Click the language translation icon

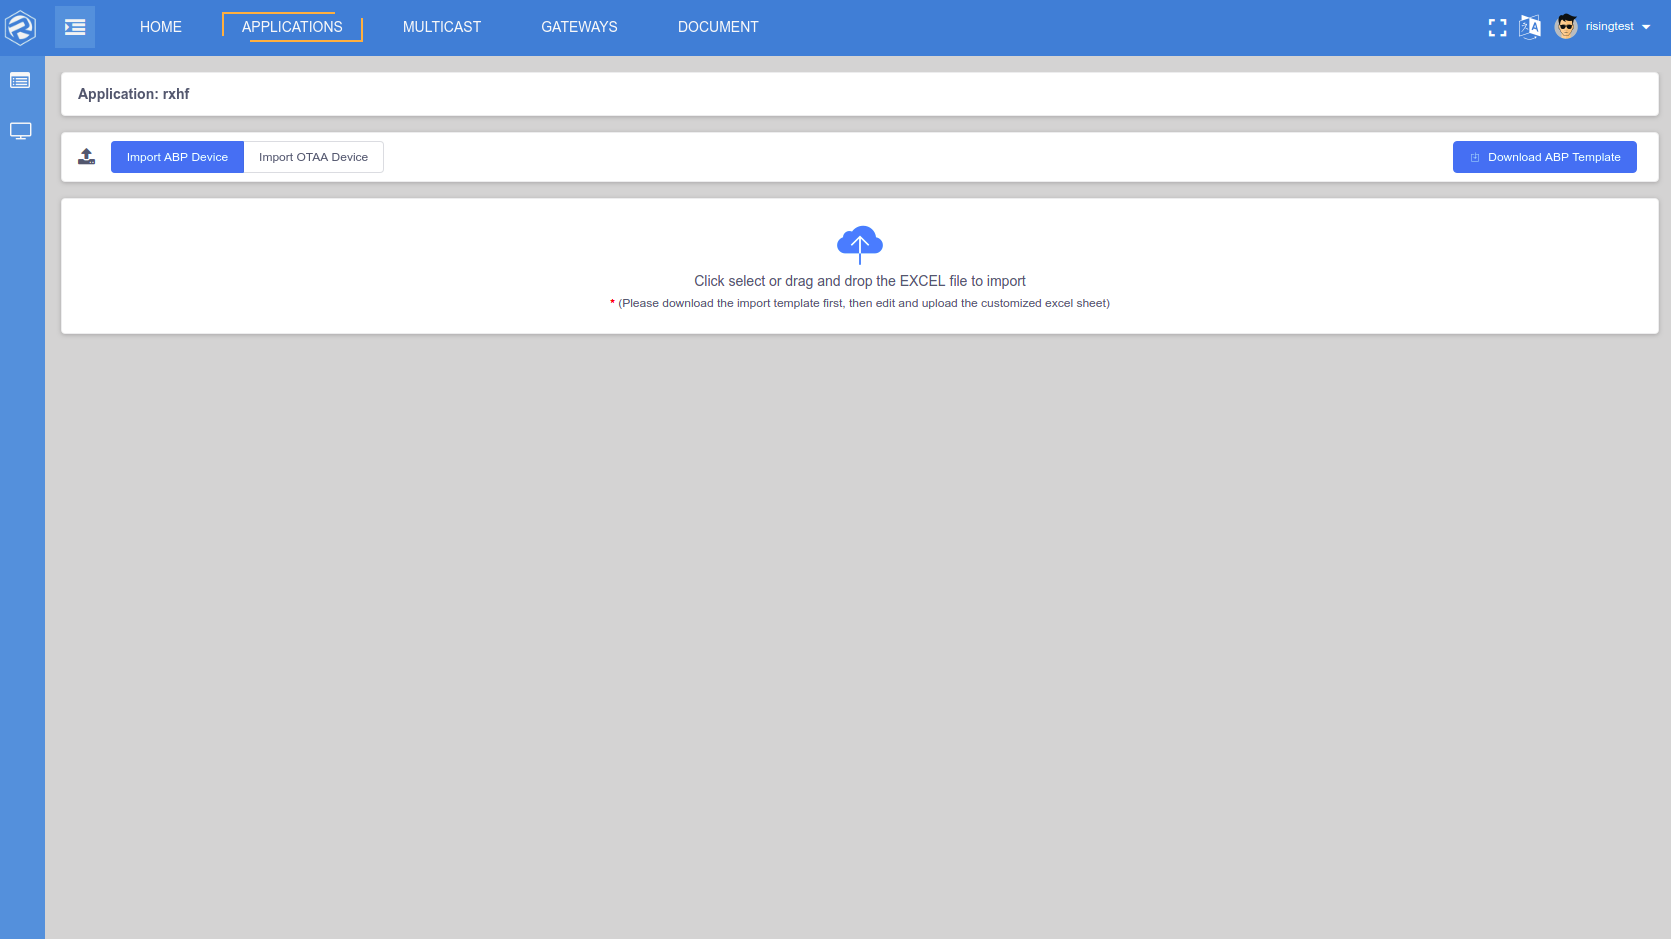coord(1530,27)
